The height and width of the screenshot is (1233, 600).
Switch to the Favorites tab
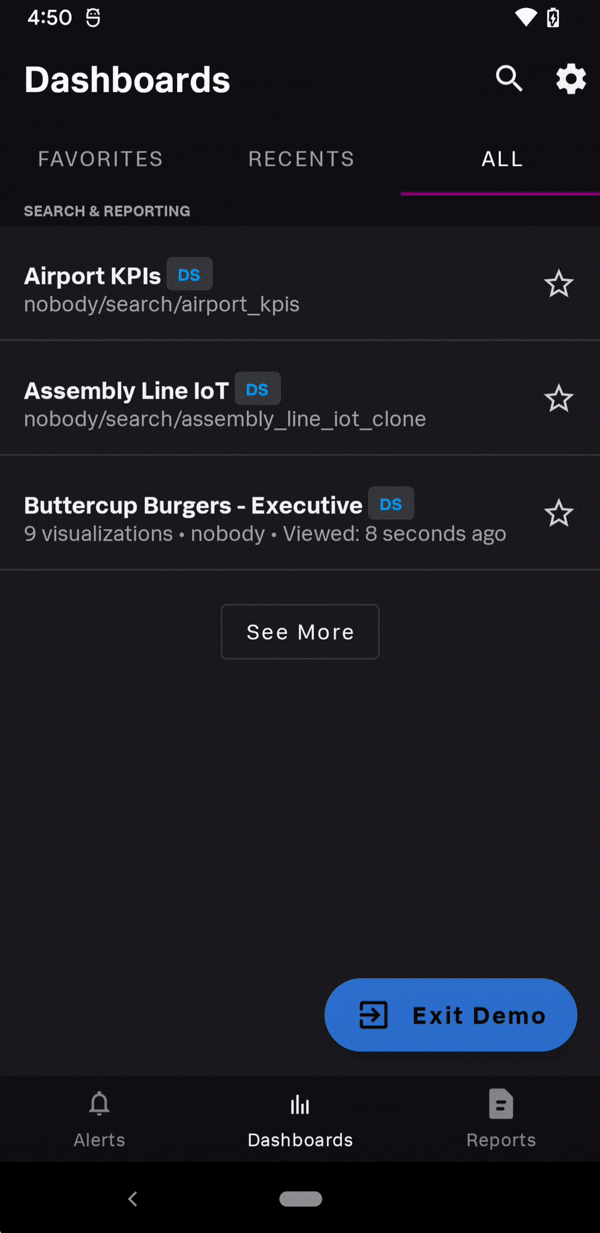point(100,159)
